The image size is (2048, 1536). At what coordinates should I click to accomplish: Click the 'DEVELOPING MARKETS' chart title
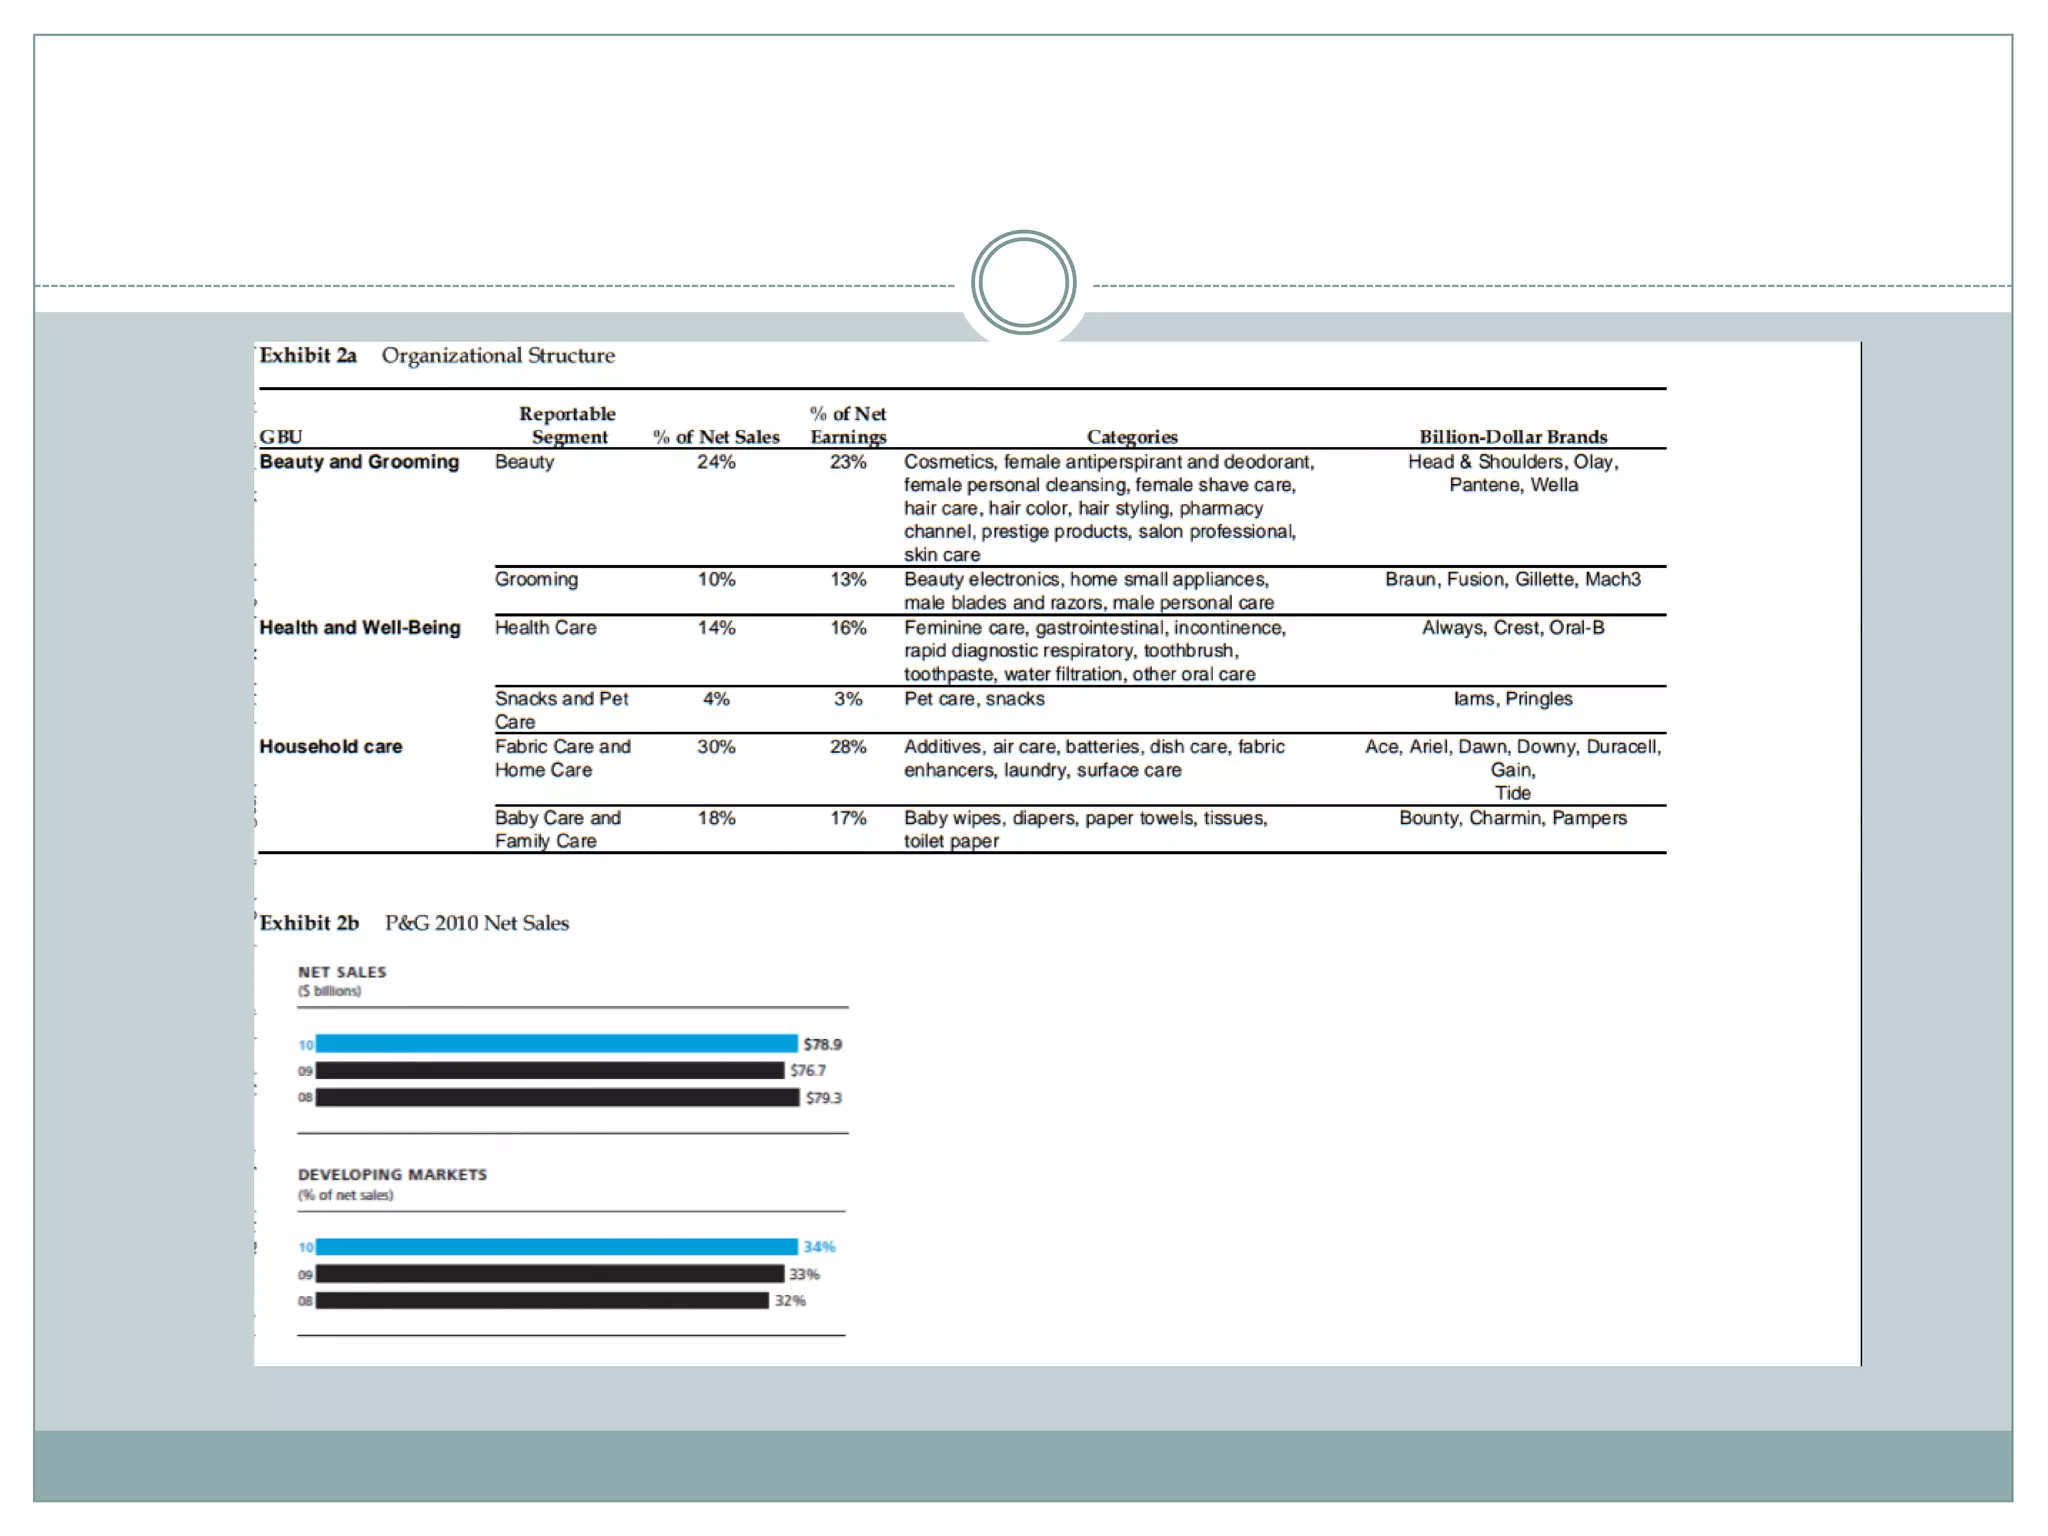point(392,1175)
